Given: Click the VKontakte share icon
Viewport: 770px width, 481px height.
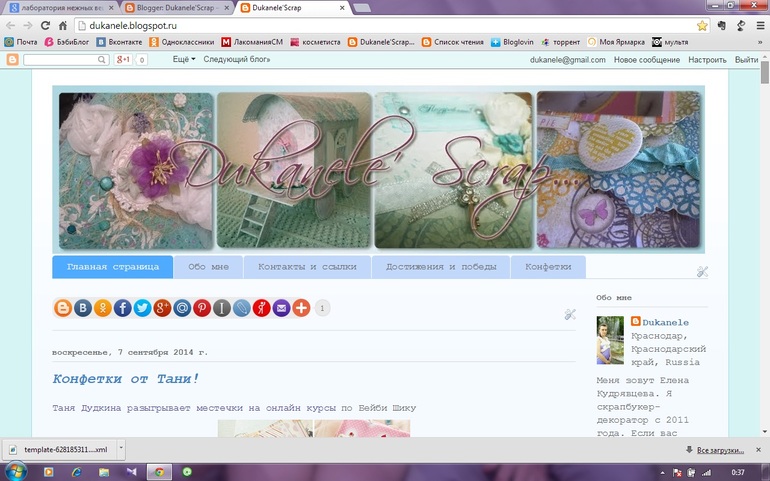Looking at the screenshot, I should click(x=82, y=308).
